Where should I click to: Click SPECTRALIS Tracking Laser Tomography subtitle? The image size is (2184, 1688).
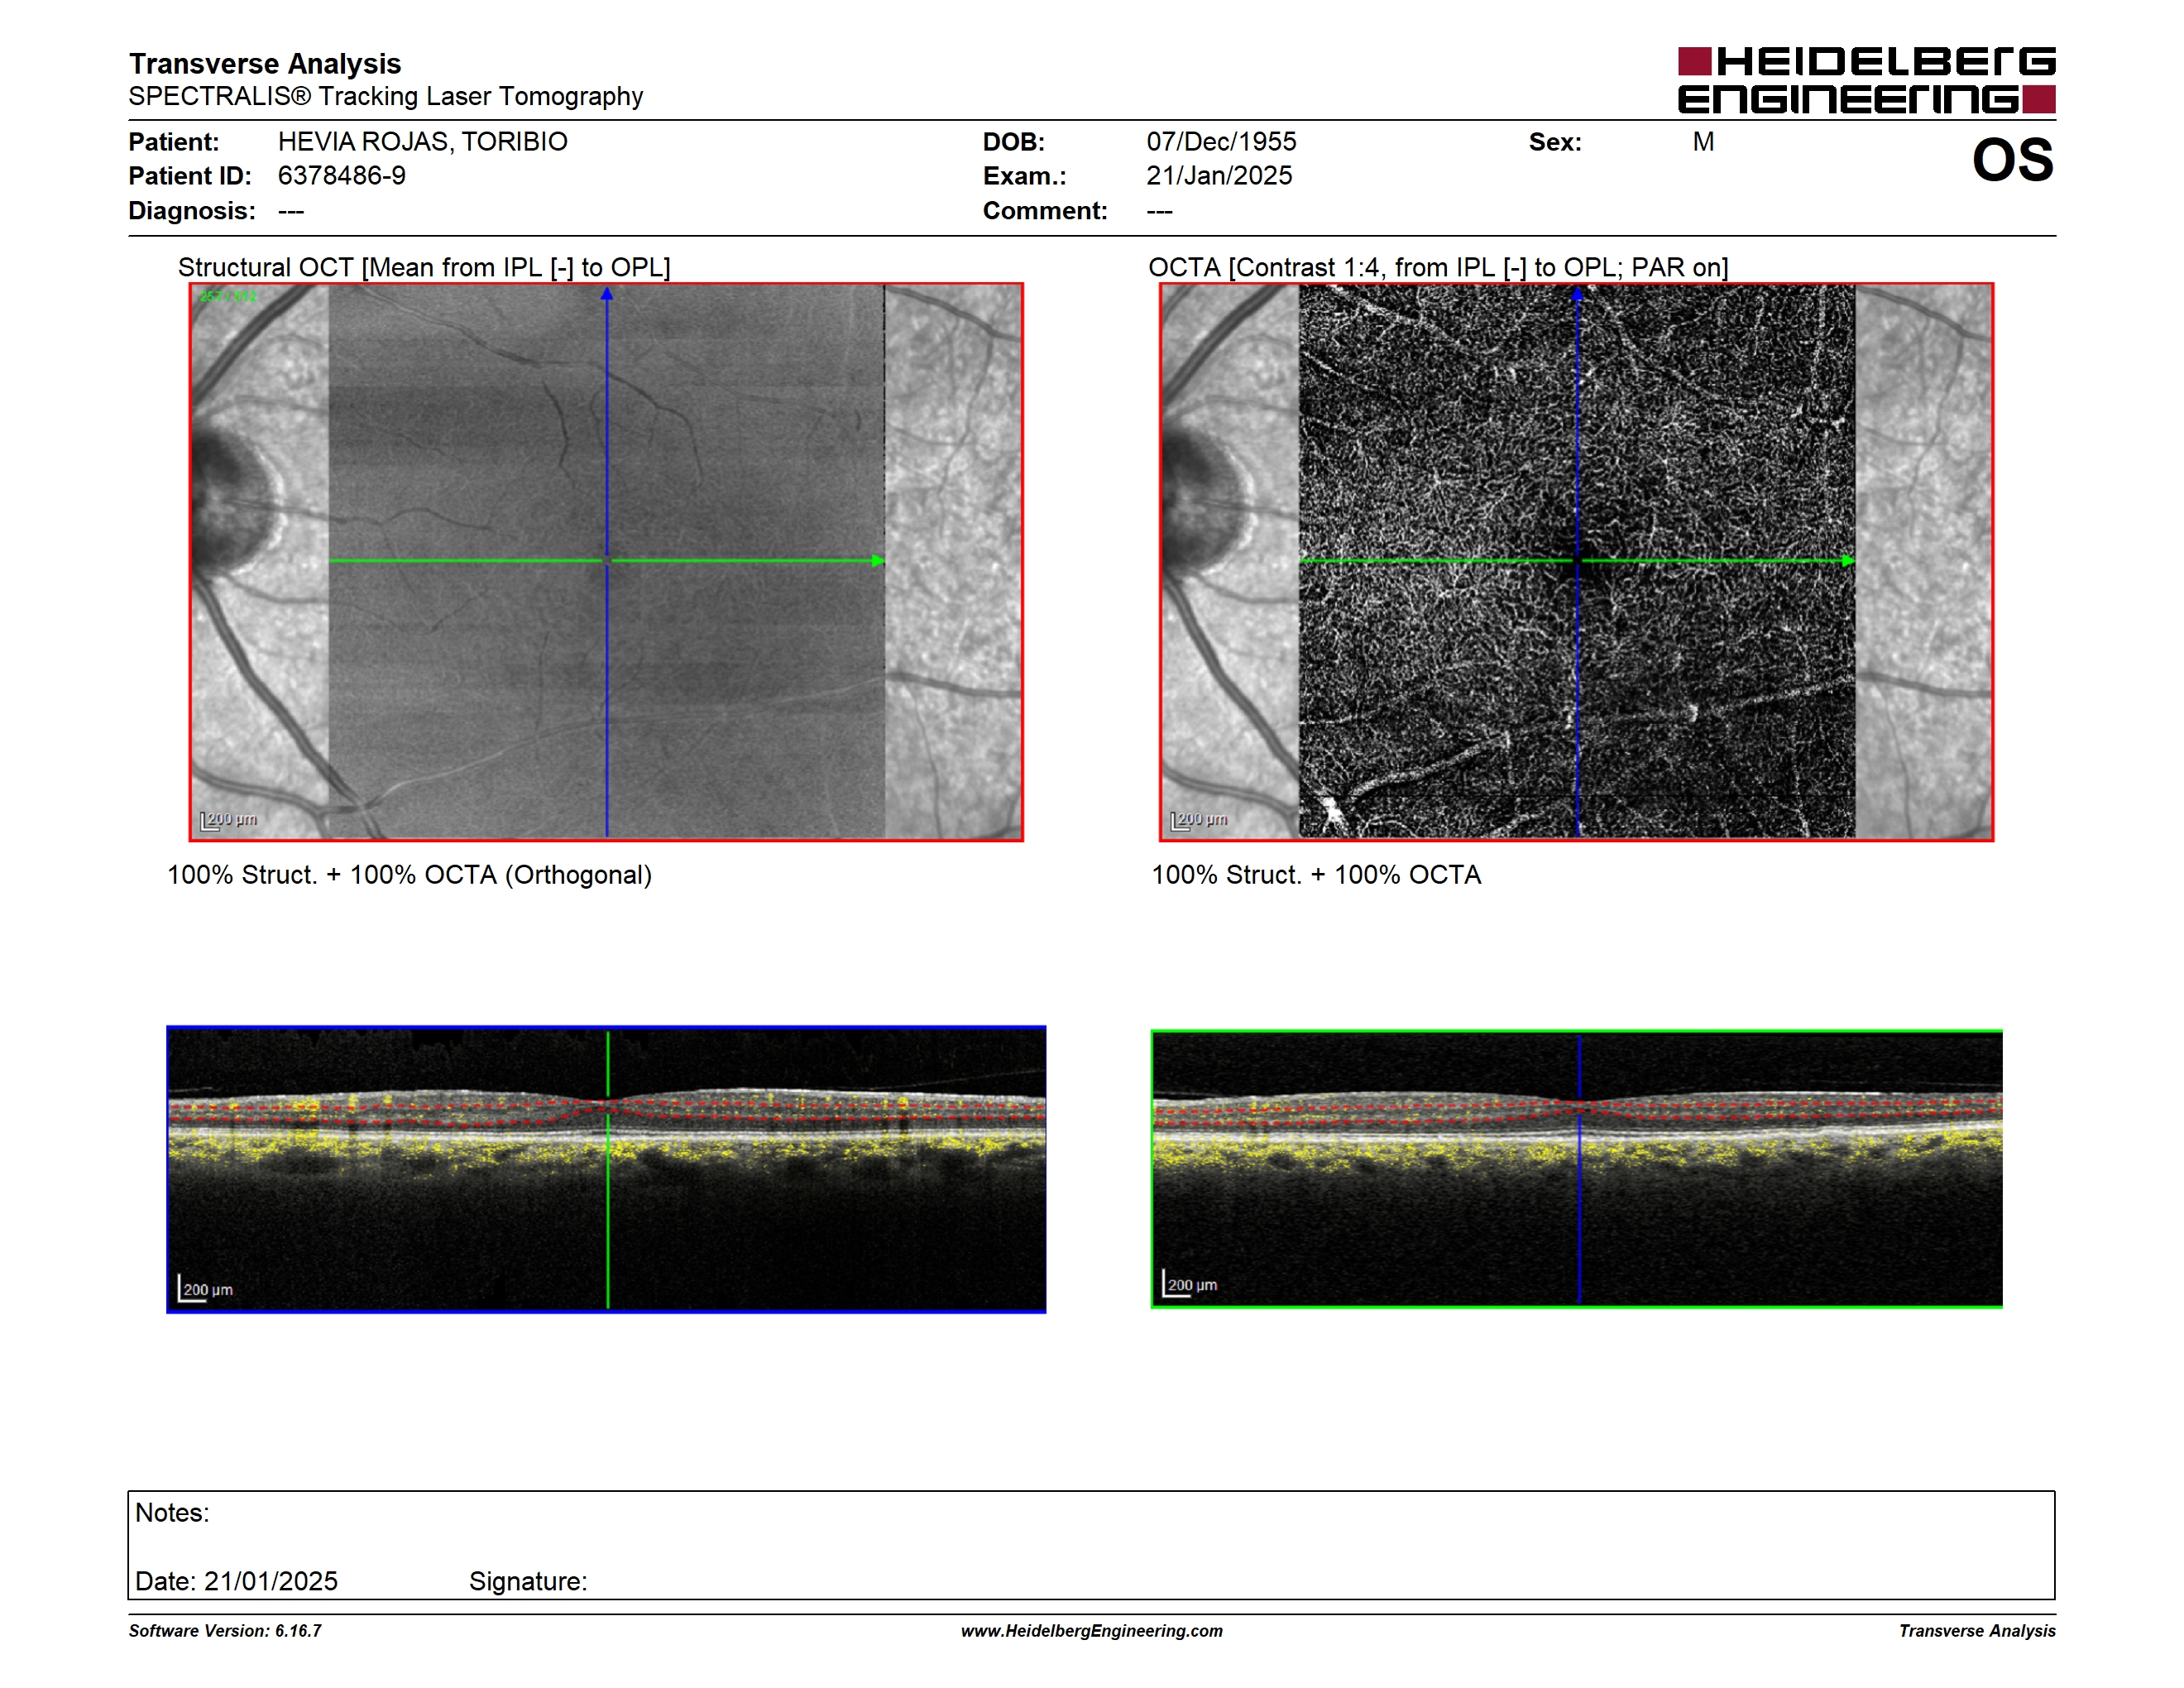coord(386,96)
